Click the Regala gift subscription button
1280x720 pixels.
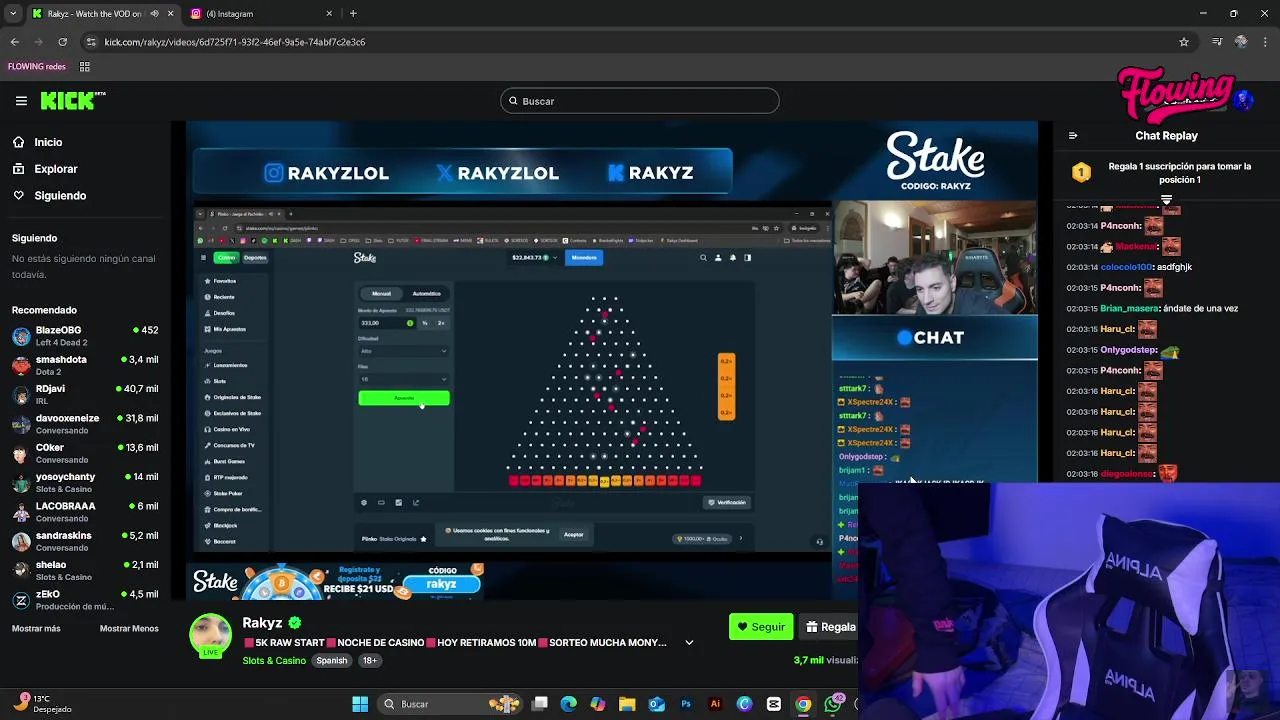pyautogui.click(x=829, y=627)
